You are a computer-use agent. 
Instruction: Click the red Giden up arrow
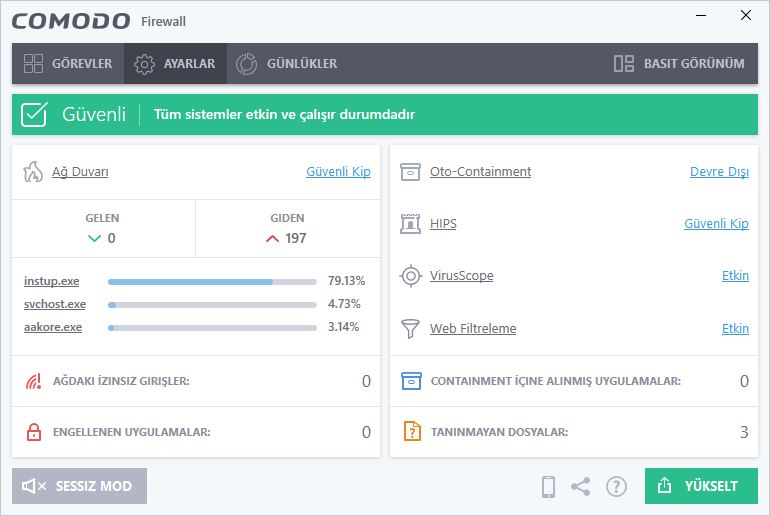tap(272, 239)
